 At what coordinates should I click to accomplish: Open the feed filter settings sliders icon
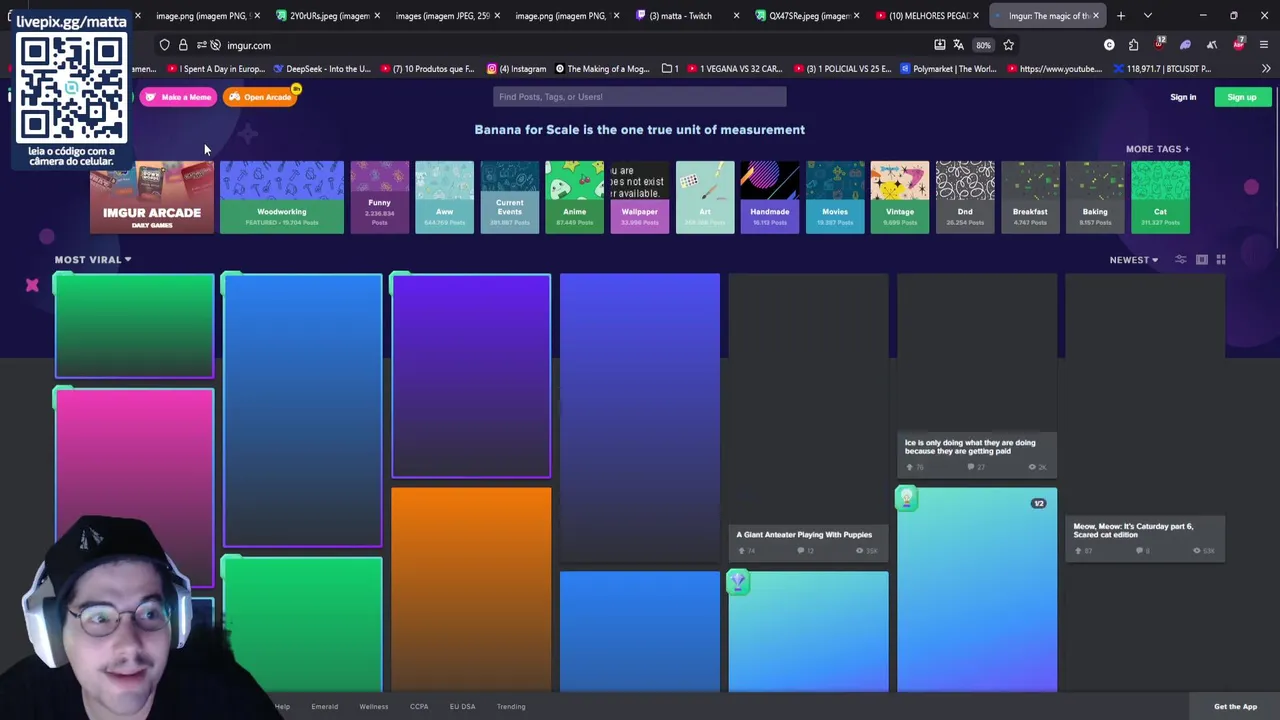1181,260
